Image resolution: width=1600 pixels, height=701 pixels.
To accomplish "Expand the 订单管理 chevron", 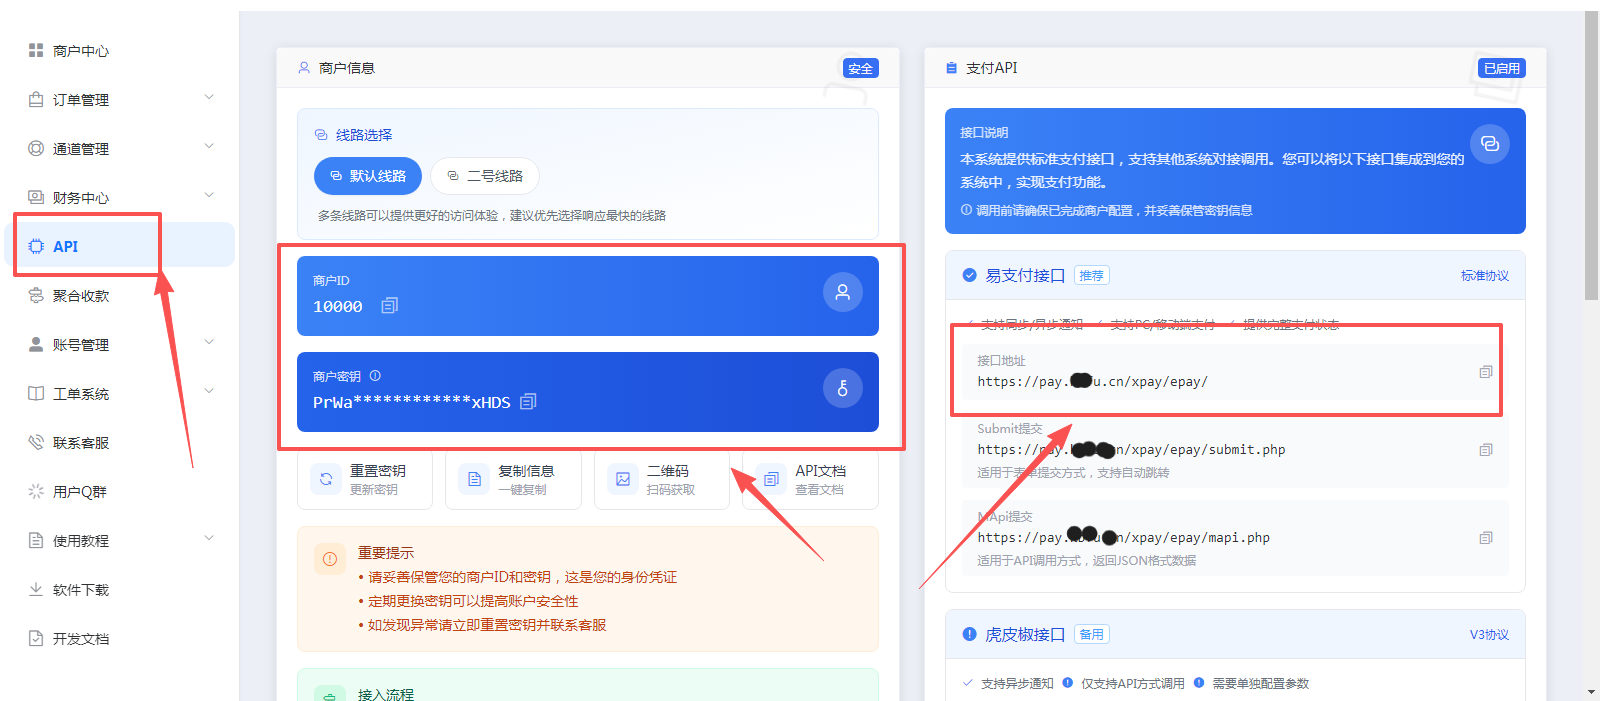I will [209, 98].
